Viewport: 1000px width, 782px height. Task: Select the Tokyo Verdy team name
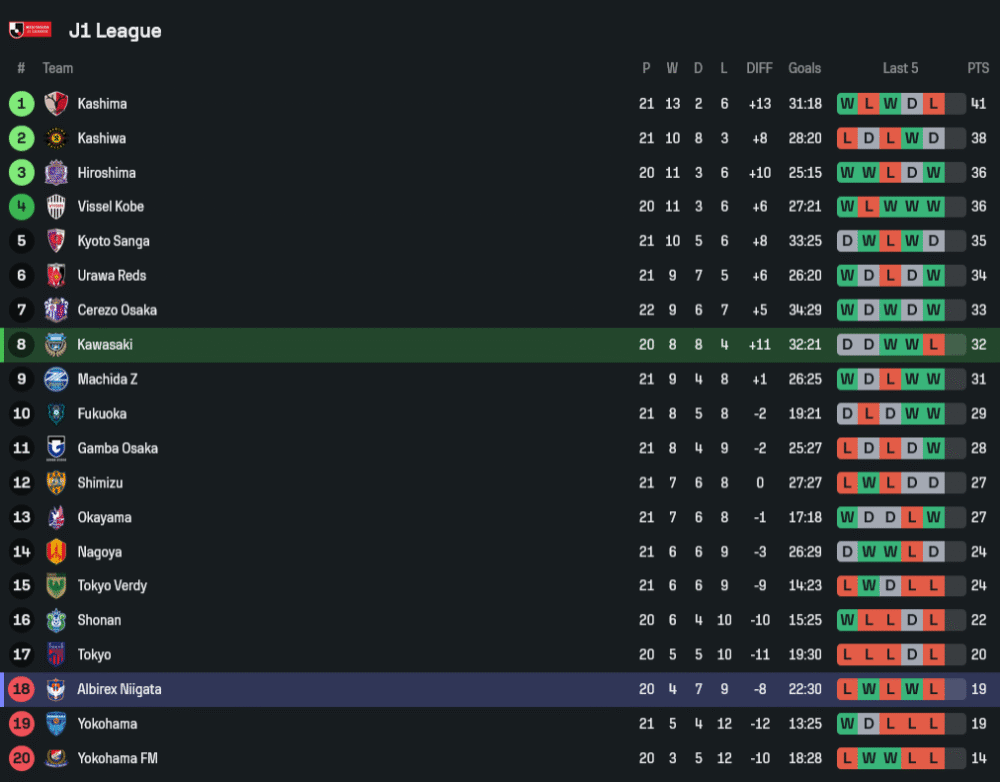coord(112,586)
